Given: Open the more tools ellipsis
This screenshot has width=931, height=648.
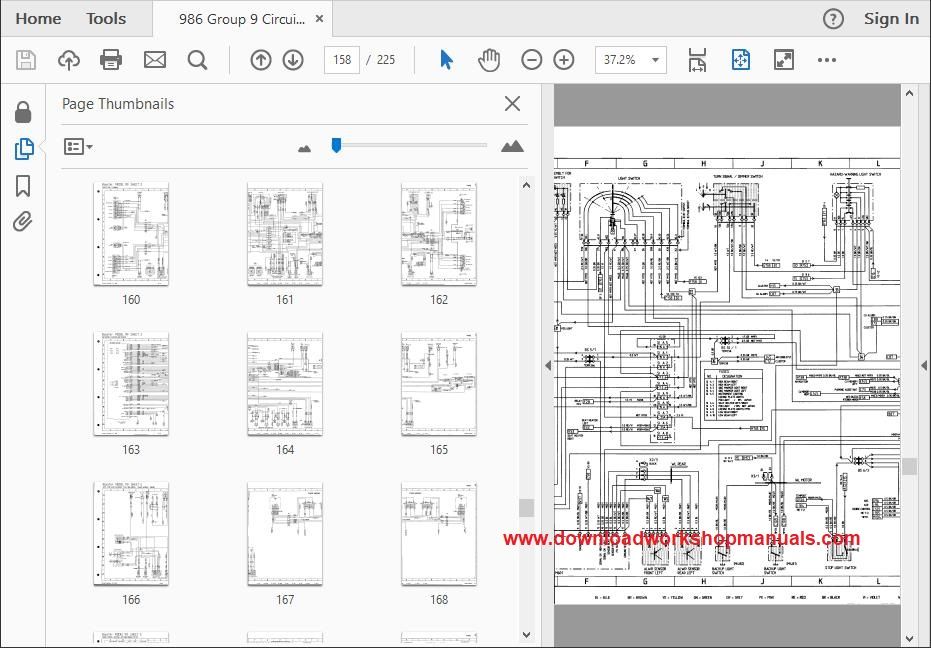Looking at the screenshot, I should pyautogui.click(x=826, y=60).
